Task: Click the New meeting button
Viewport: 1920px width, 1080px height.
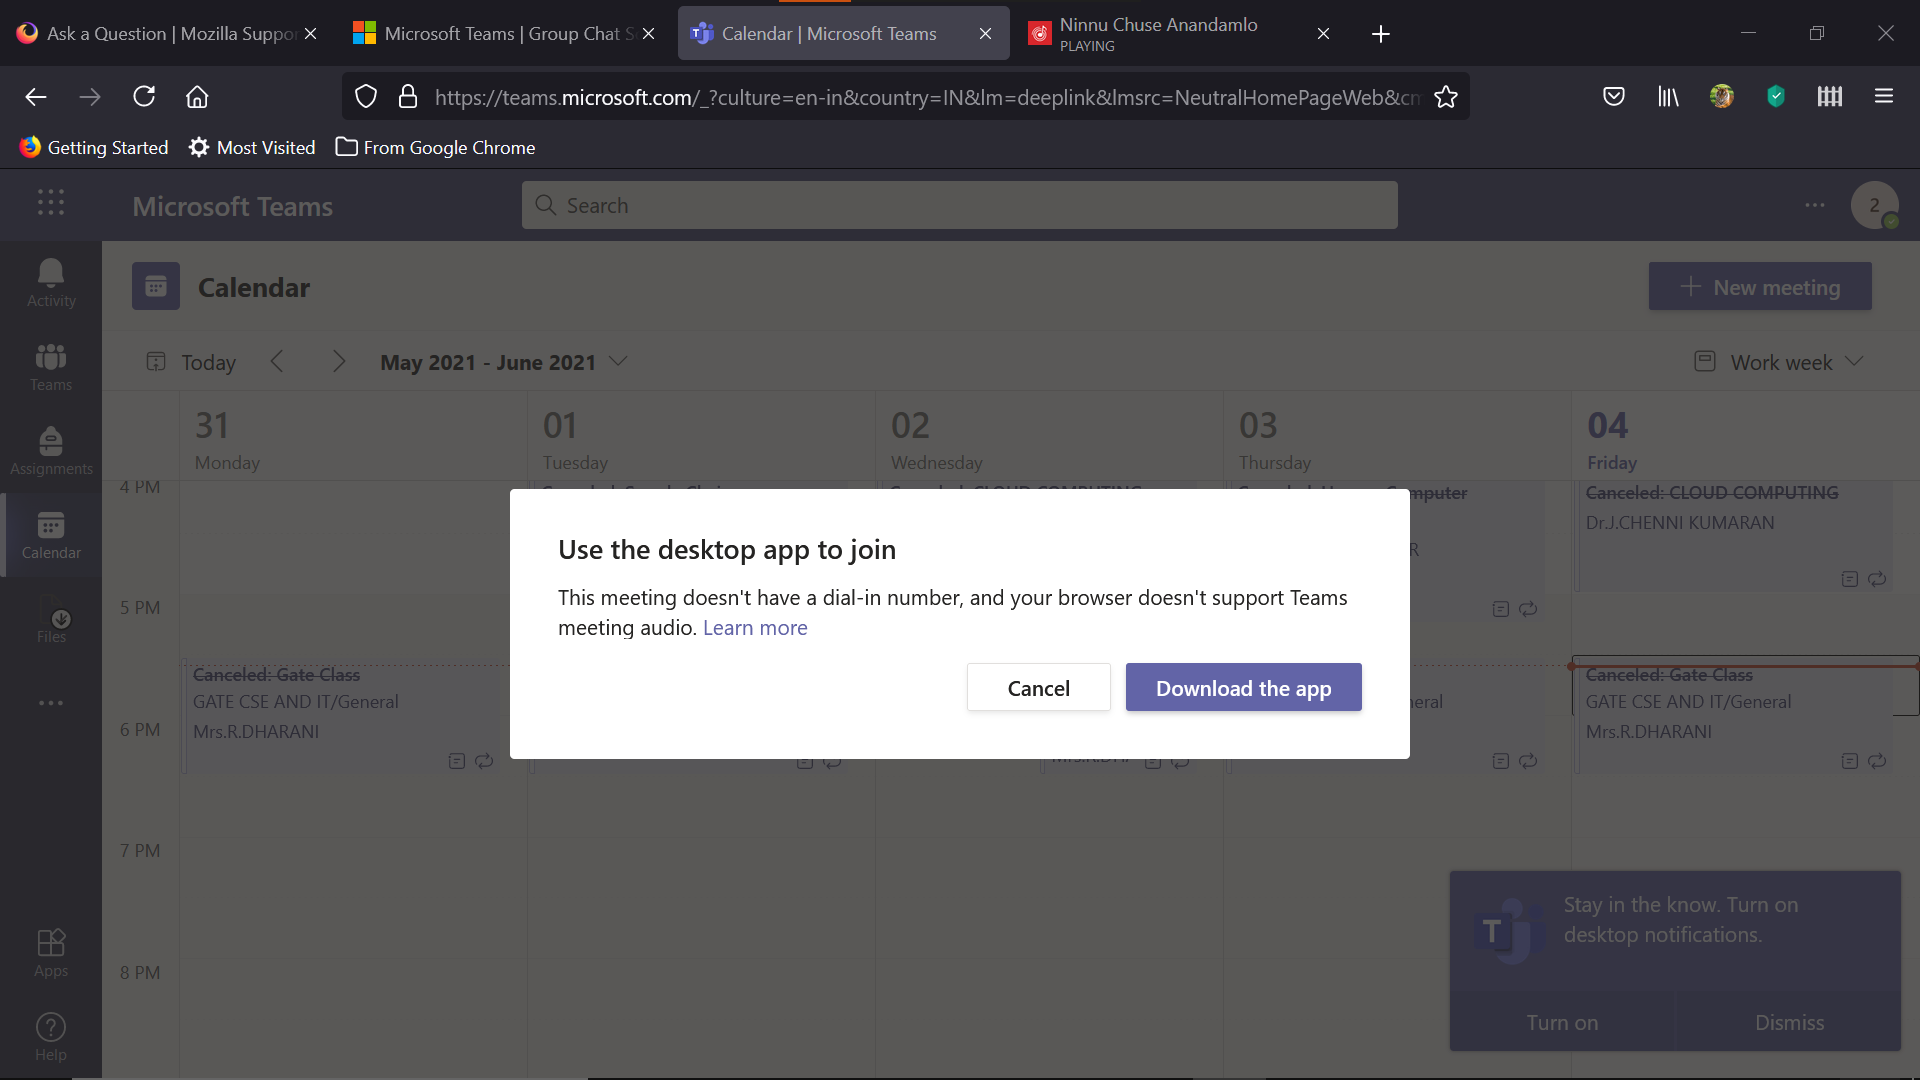Action: (1760, 287)
